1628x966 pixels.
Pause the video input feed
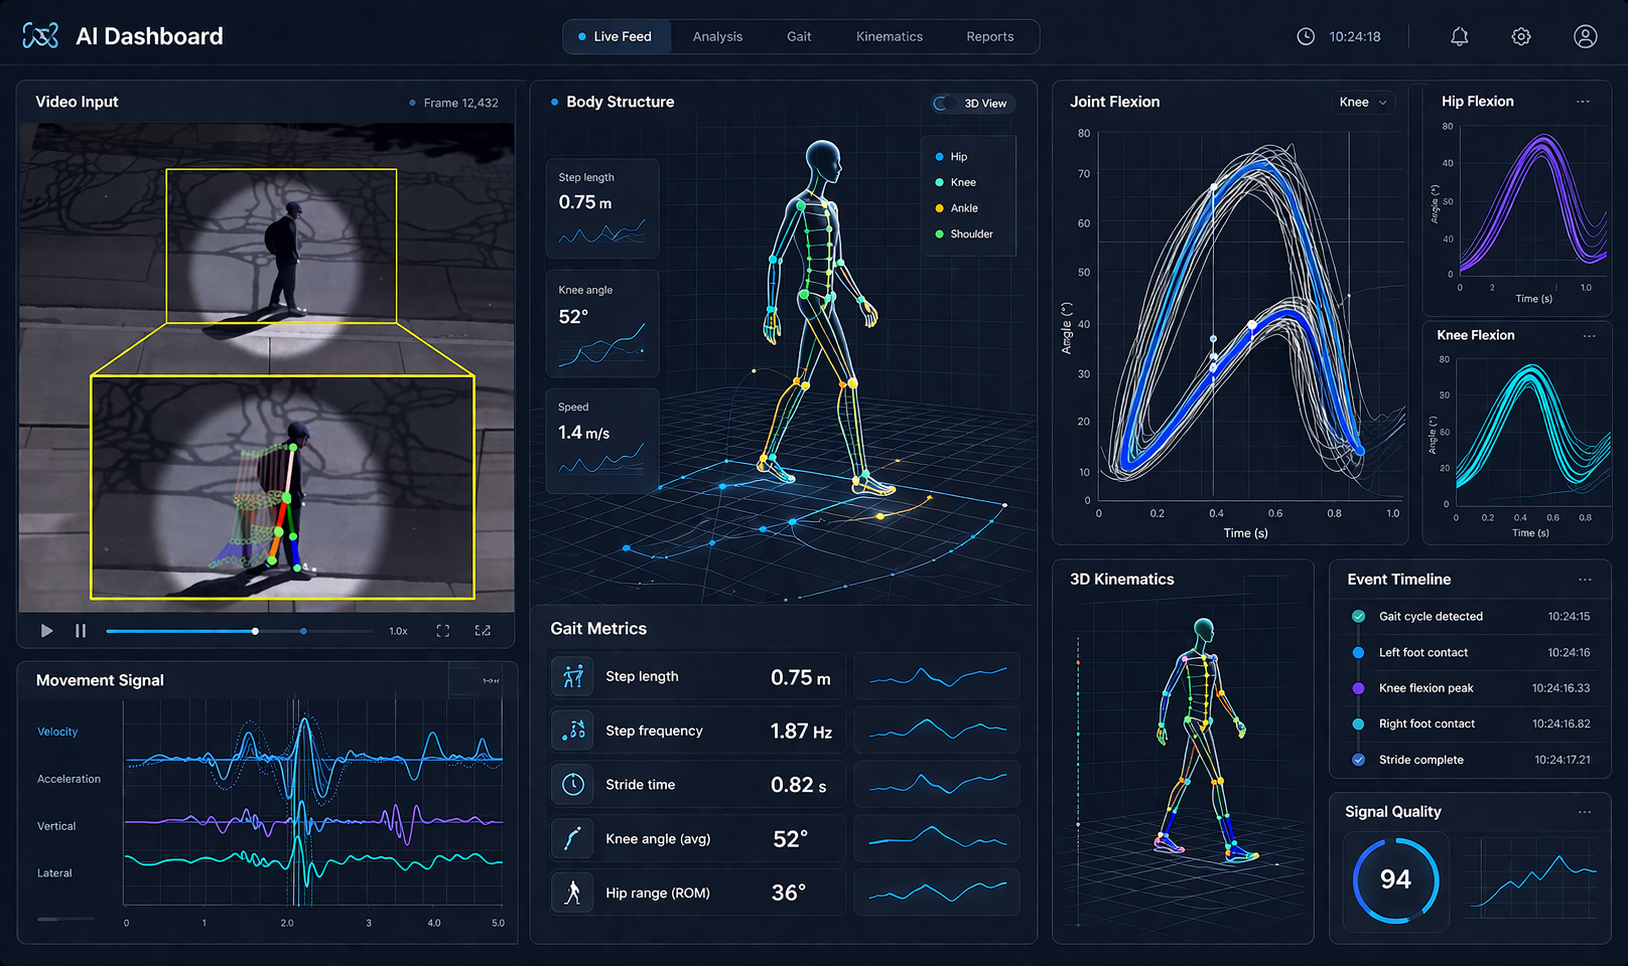click(x=81, y=631)
